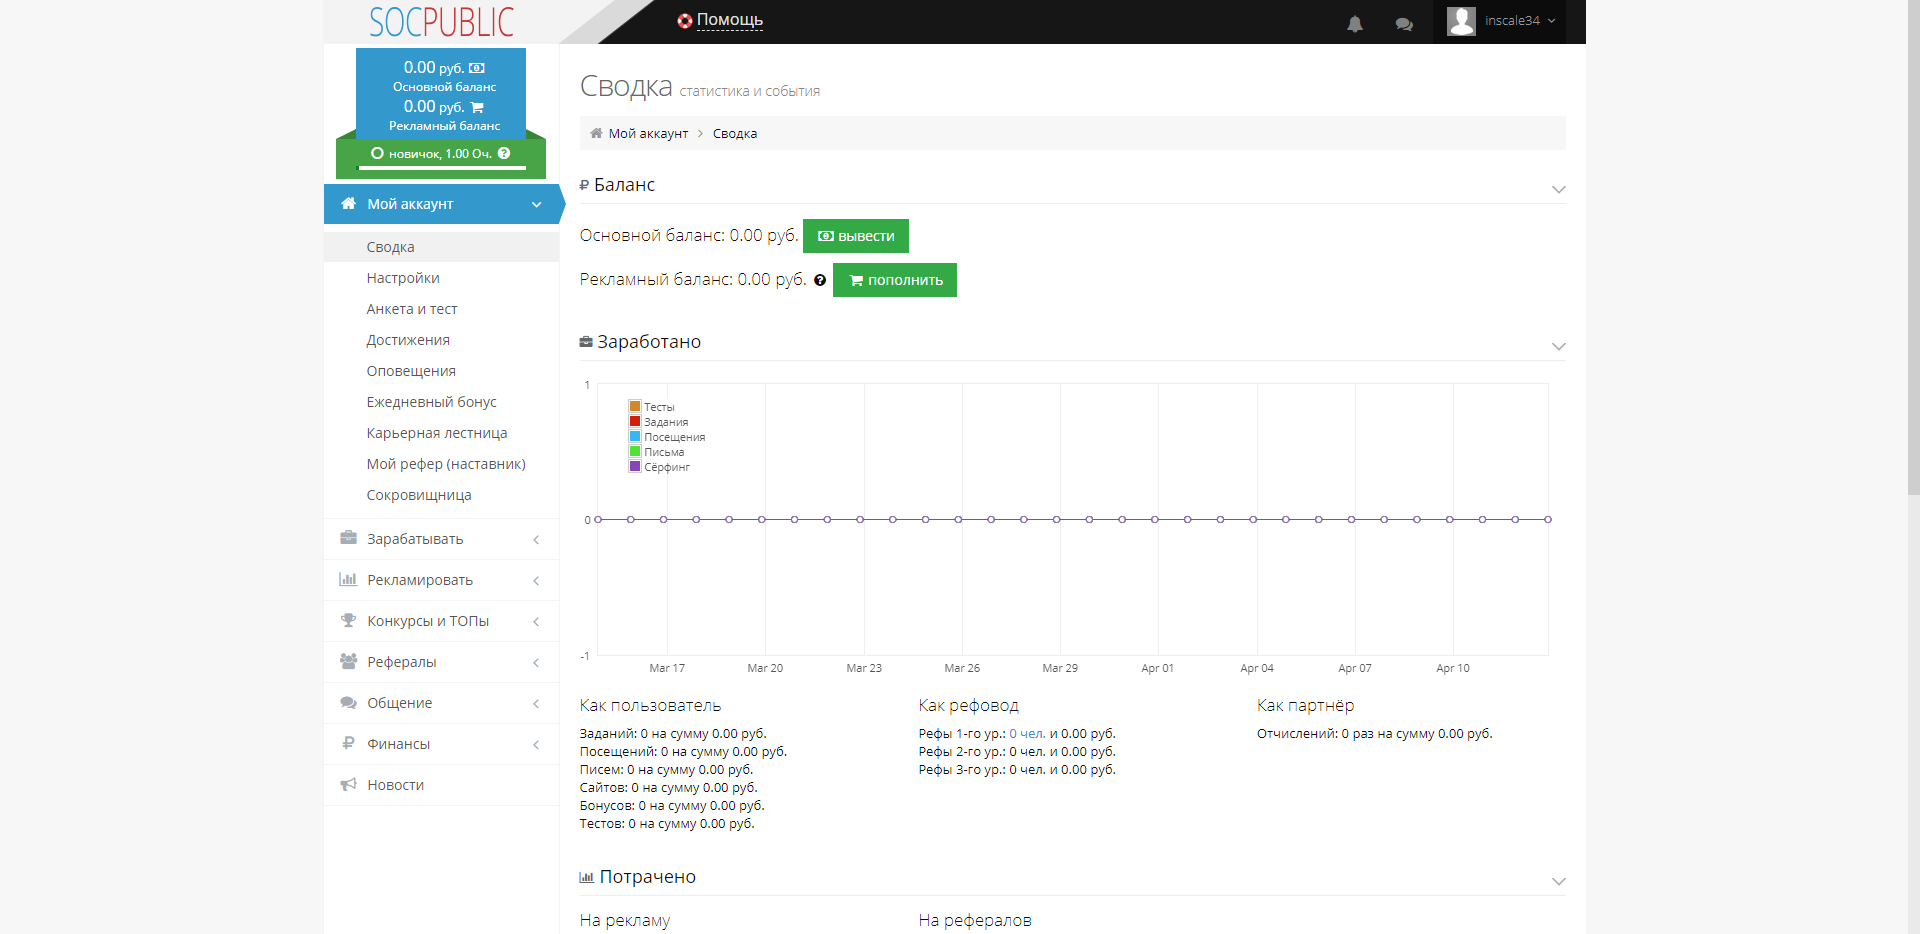Expand the Общение menu arrow
This screenshot has height=934, width=1920.
pyautogui.click(x=536, y=703)
